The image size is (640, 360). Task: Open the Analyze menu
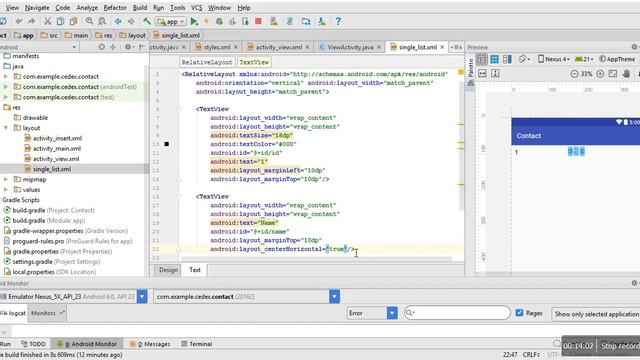(87, 8)
